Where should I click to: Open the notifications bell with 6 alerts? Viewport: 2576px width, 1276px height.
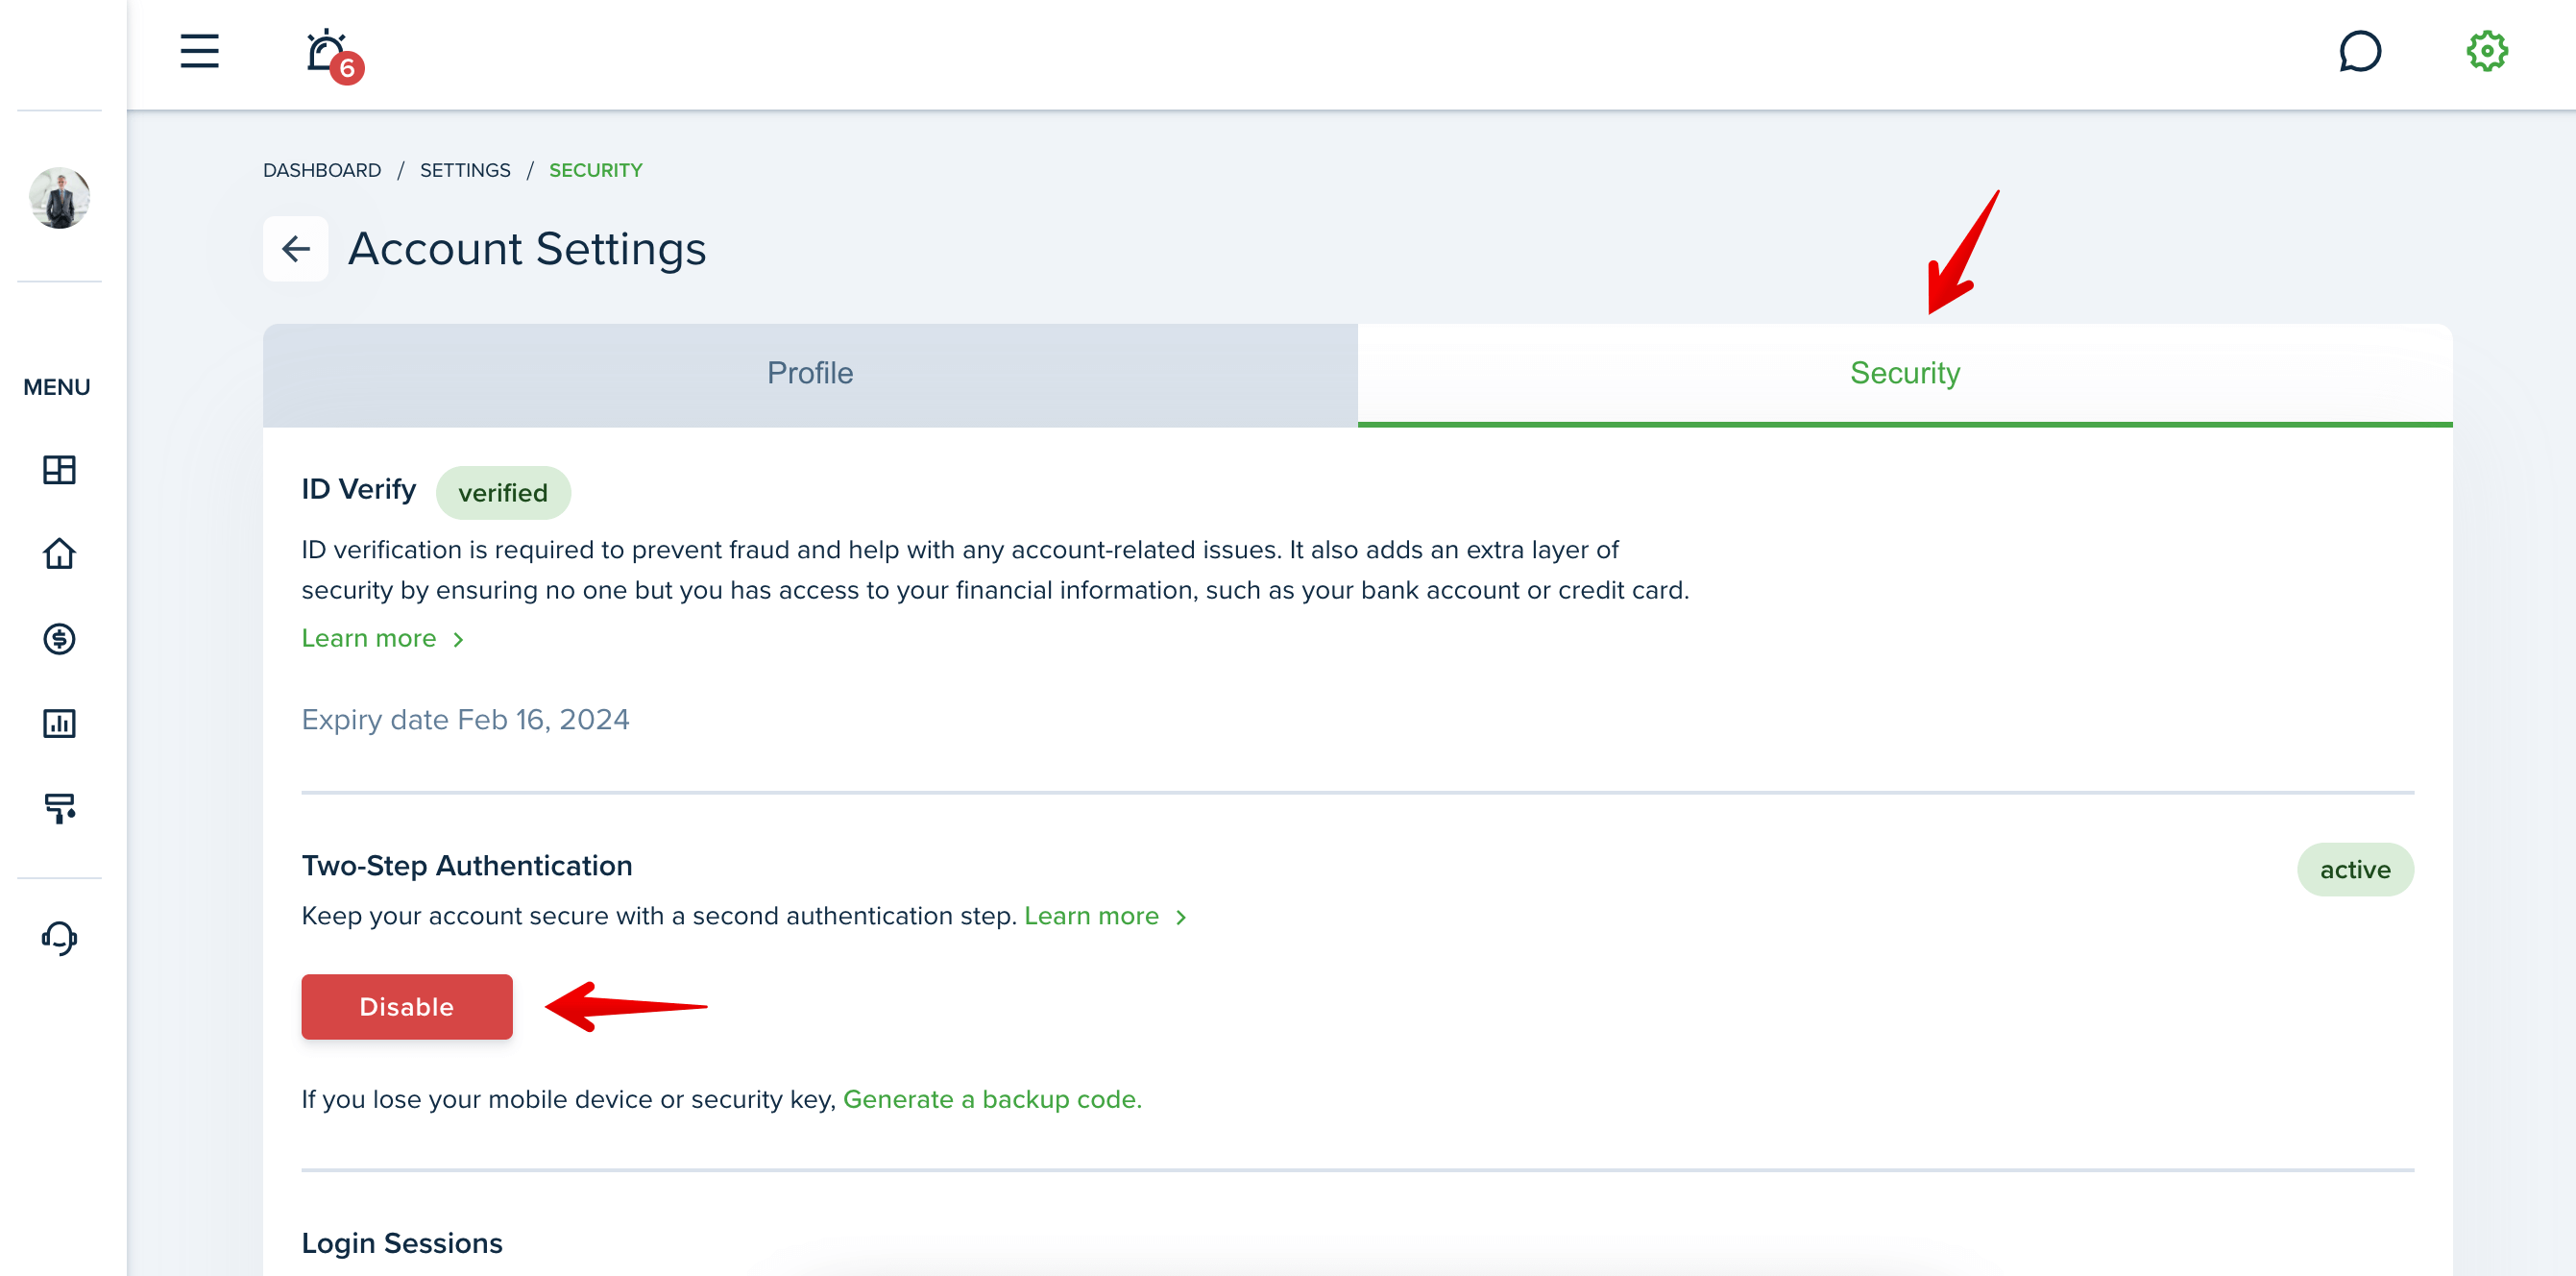pos(333,55)
